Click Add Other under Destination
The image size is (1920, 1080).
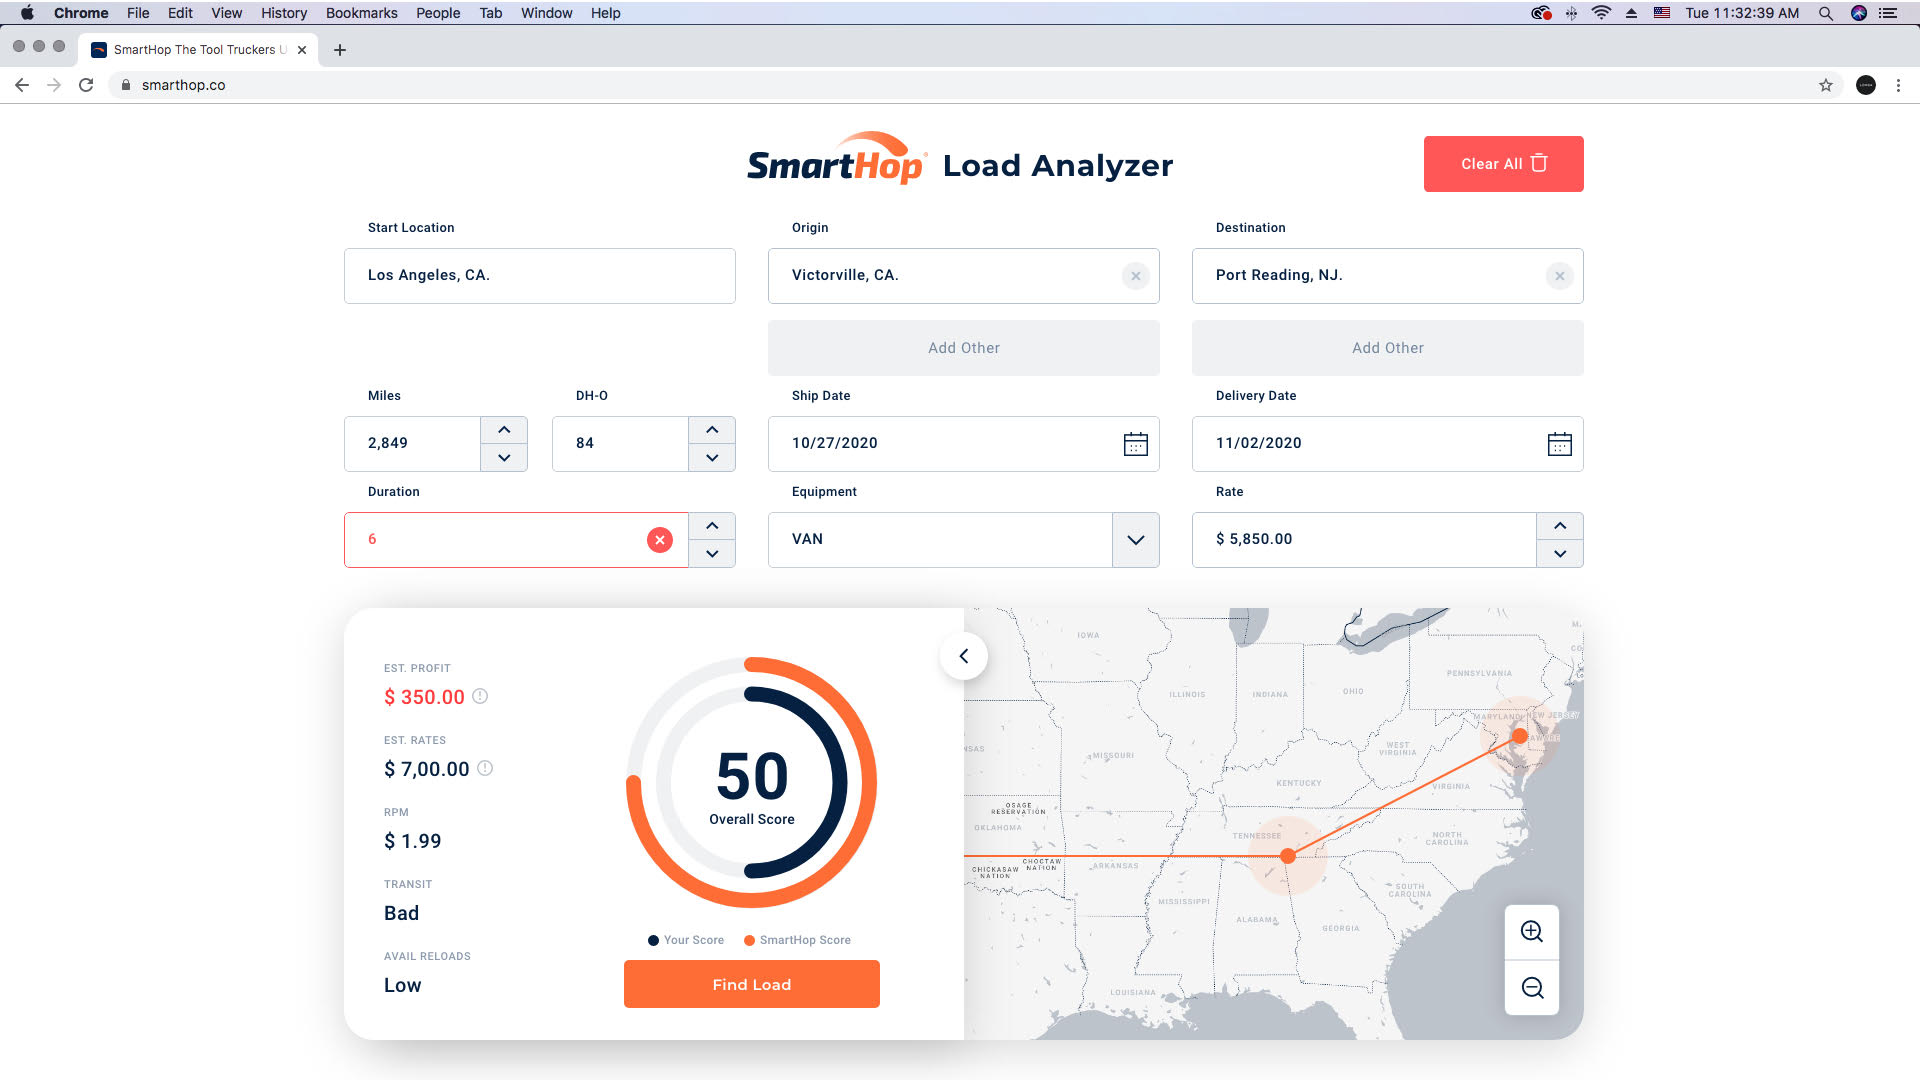[1387, 348]
